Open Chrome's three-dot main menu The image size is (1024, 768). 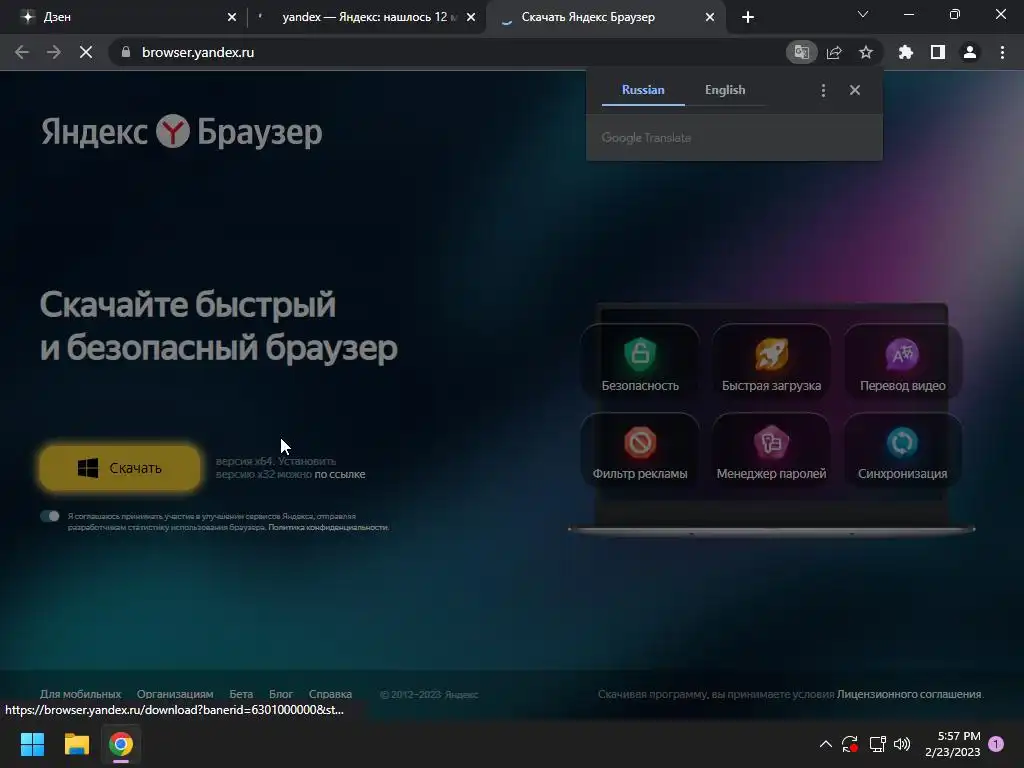[x=1002, y=52]
